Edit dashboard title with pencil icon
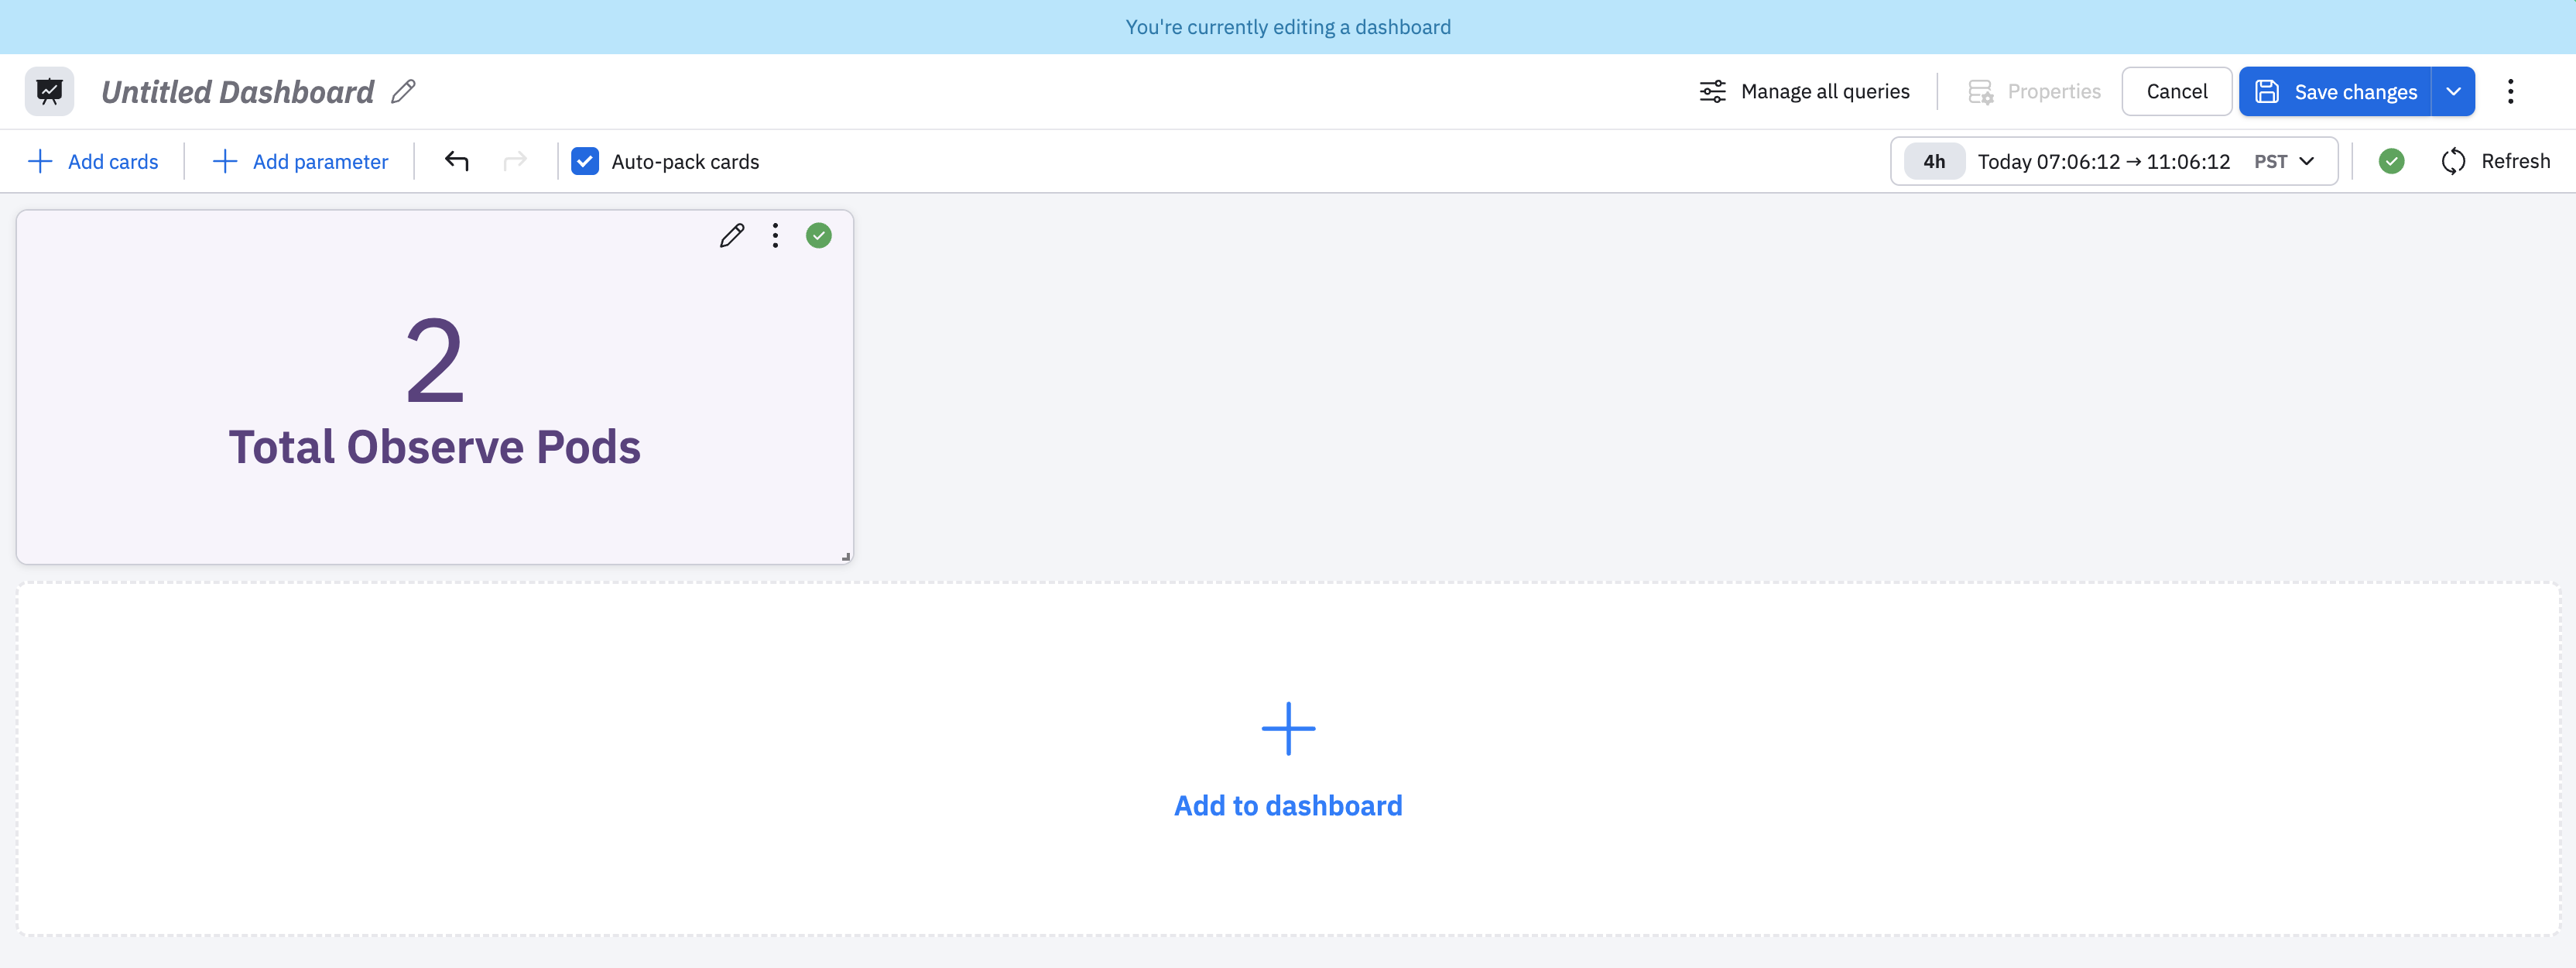The height and width of the screenshot is (968, 2576). [x=403, y=91]
